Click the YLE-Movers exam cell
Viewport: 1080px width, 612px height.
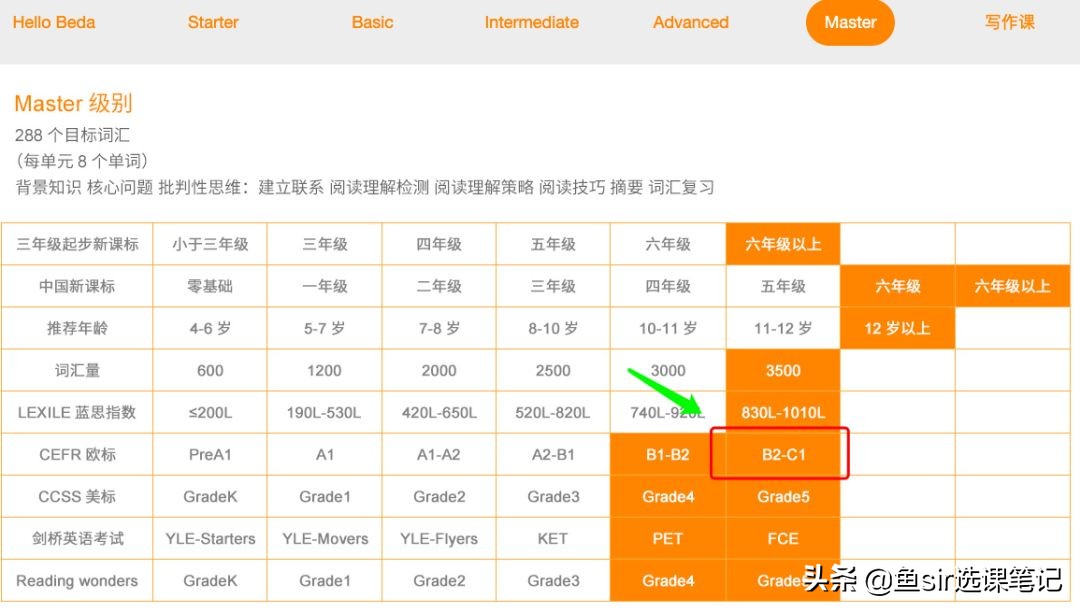pyautogui.click(x=324, y=538)
